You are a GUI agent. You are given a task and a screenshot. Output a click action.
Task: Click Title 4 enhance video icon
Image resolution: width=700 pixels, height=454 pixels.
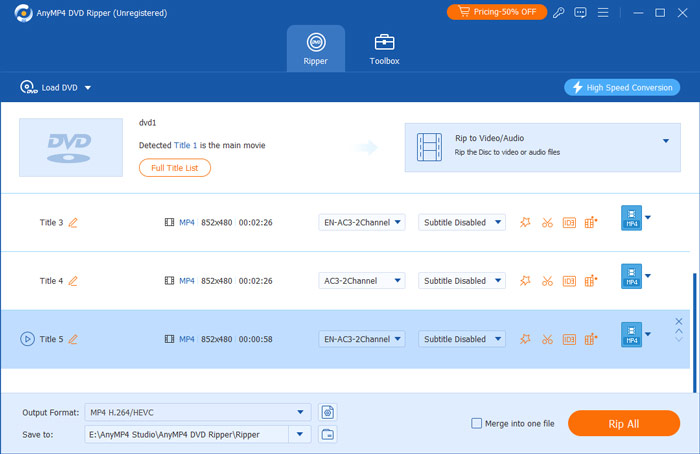click(591, 281)
